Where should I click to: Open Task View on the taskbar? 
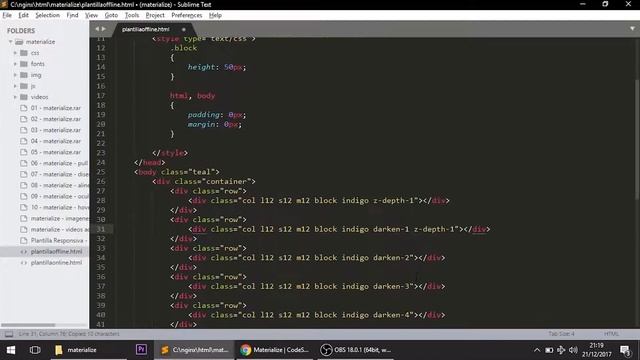click(x=35, y=350)
